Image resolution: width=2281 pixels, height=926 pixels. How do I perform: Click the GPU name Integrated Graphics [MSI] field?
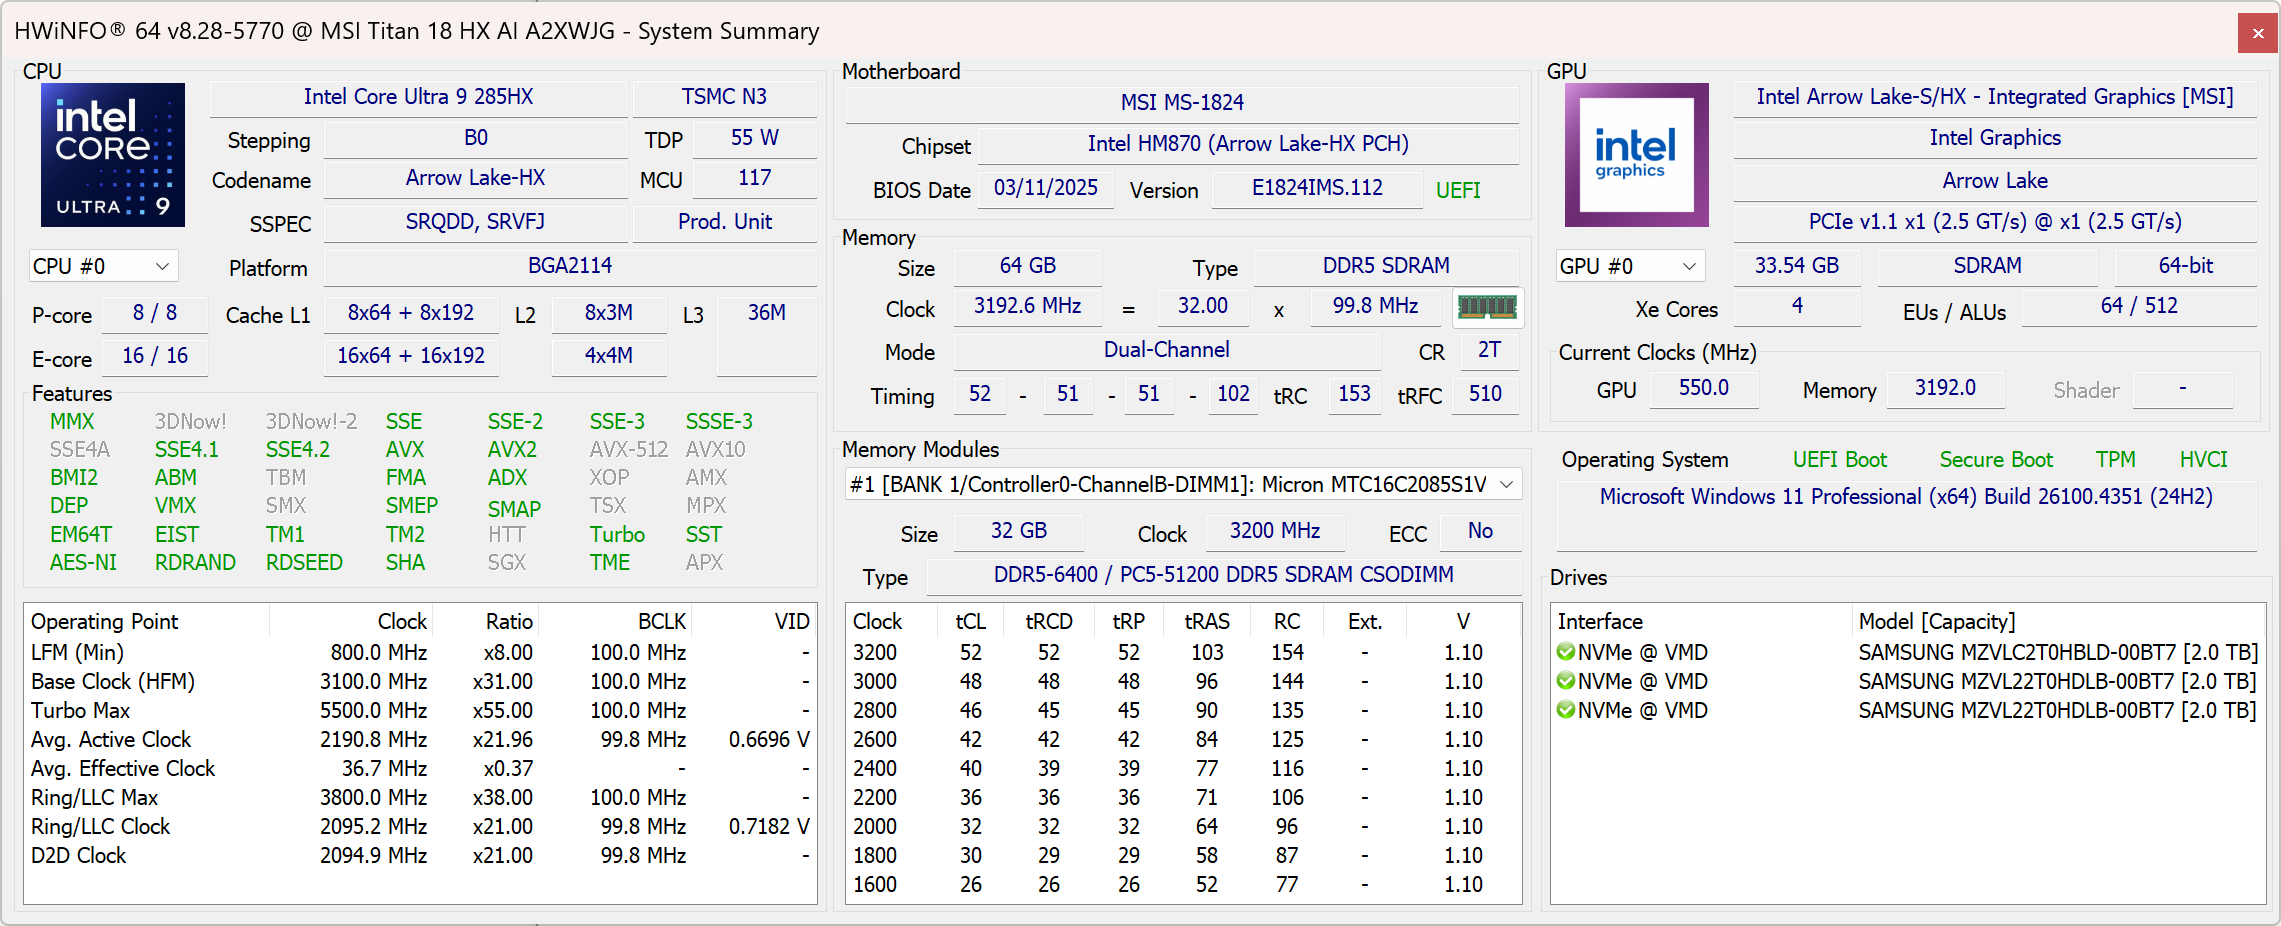tap(1995, 97)
